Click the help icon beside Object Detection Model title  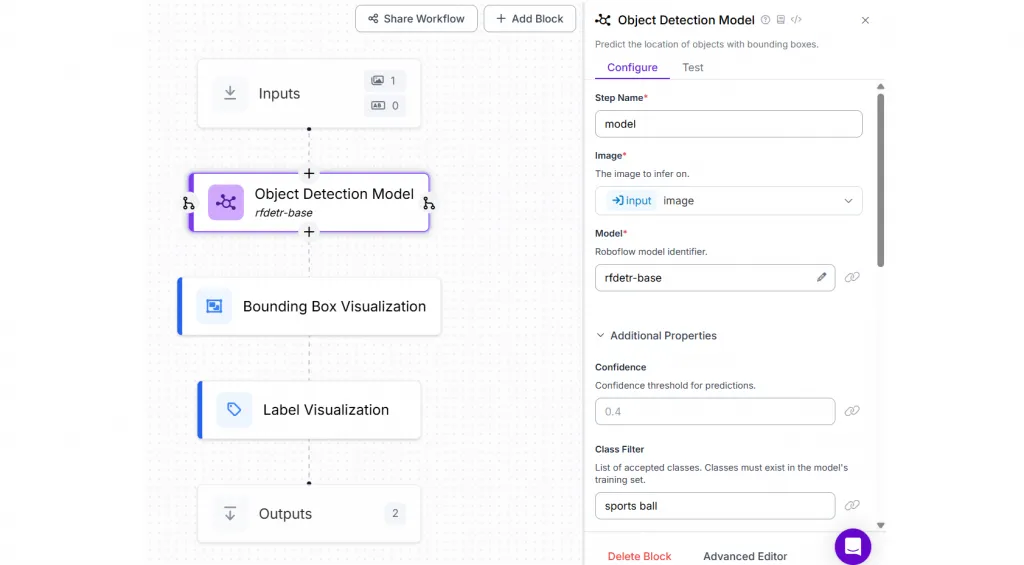coord(765,20)
